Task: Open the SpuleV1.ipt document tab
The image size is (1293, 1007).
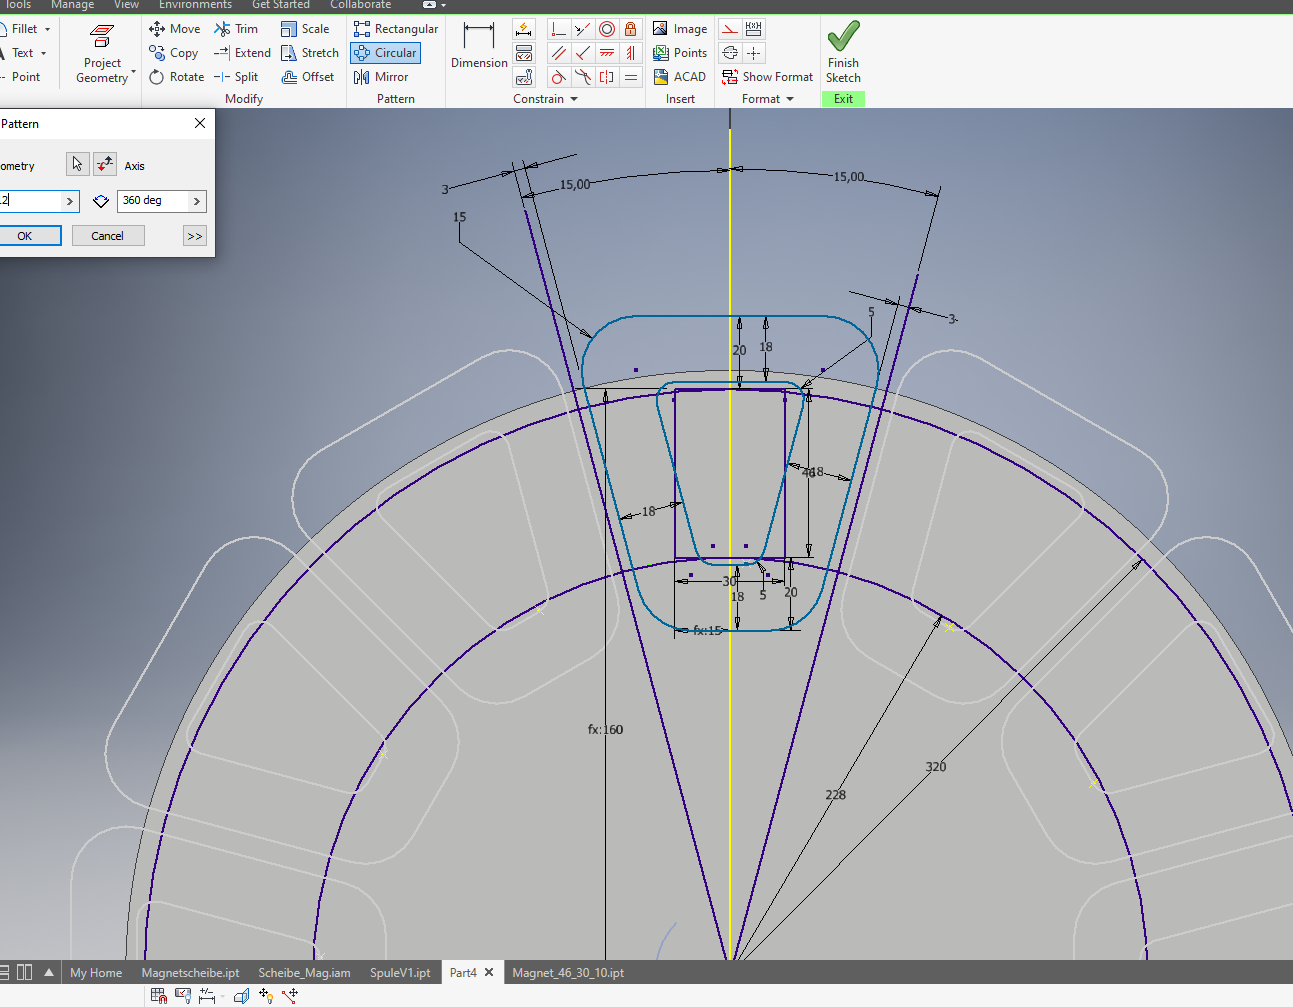Action: [400, 973]
